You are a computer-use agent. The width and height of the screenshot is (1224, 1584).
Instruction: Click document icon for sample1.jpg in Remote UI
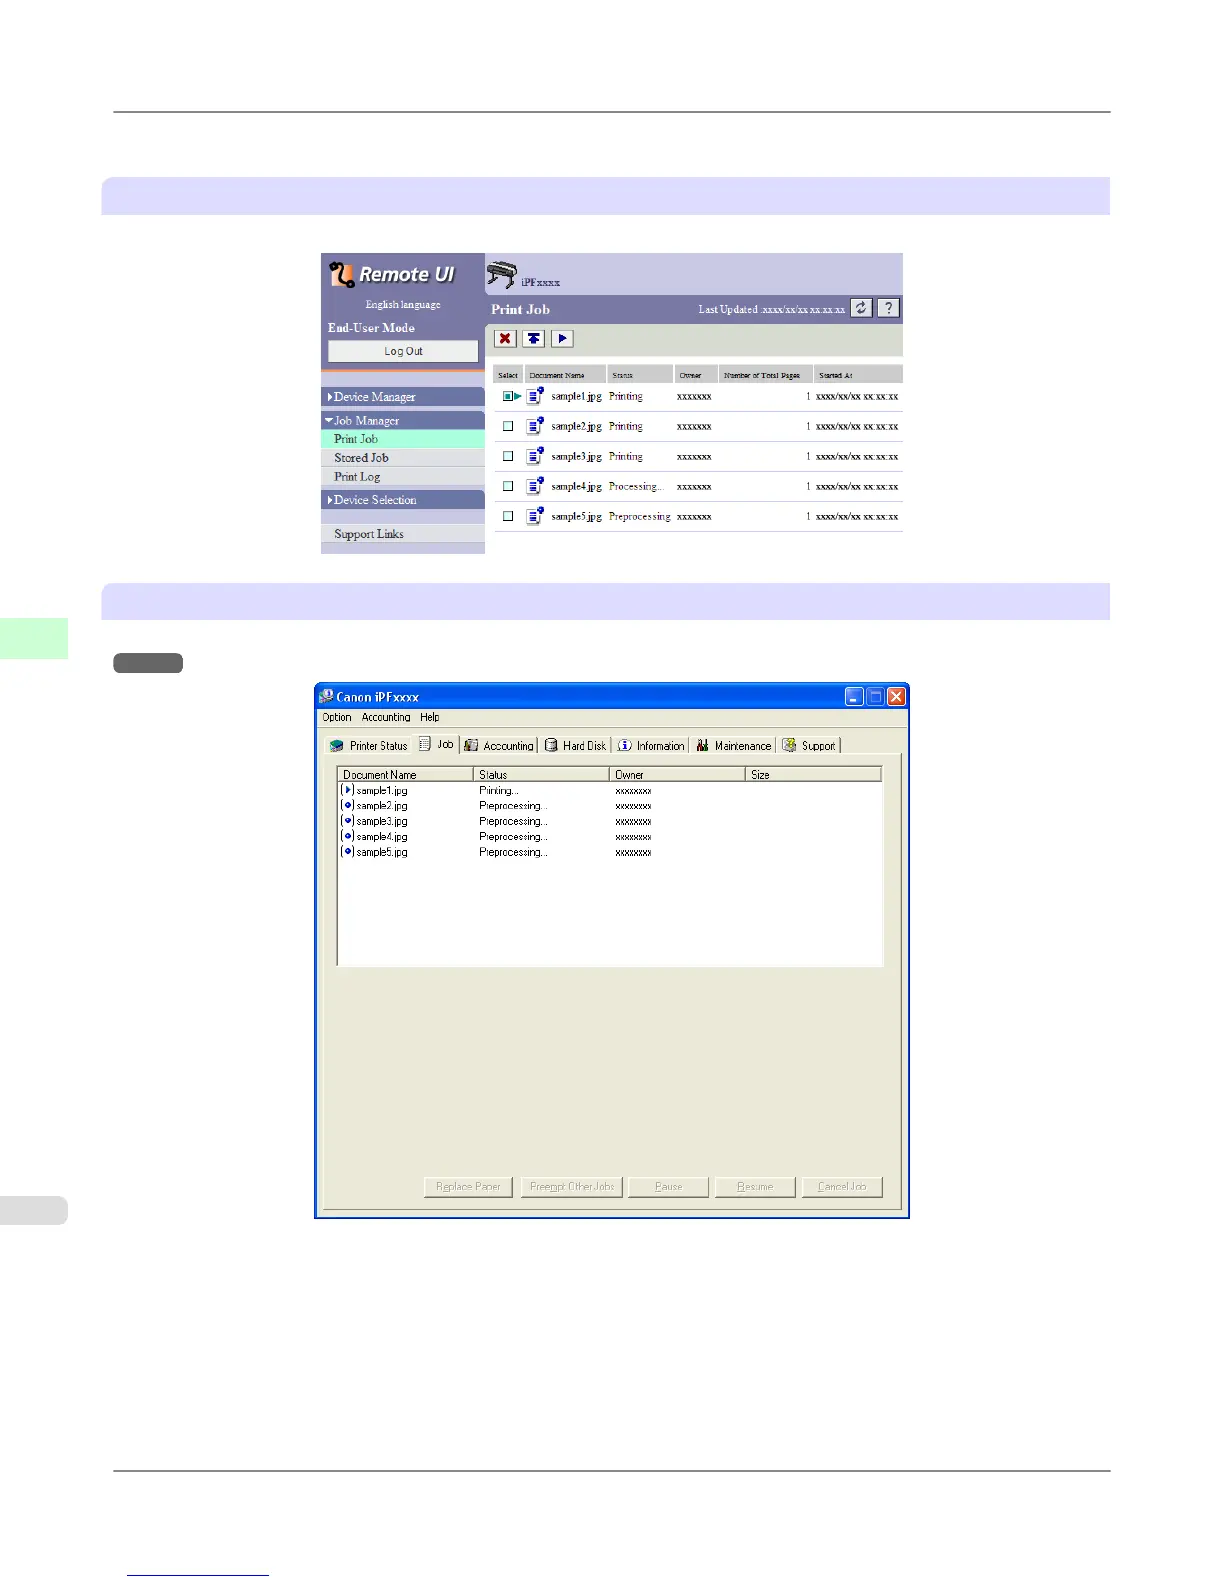coord(535,396)
